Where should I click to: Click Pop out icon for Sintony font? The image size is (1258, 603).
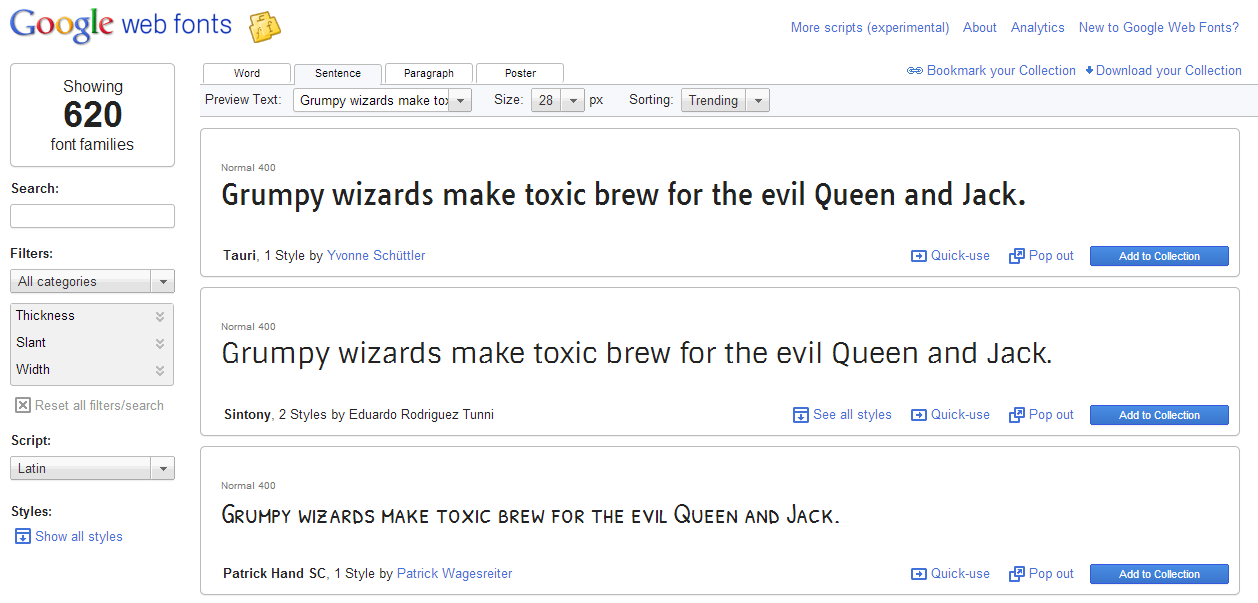click(1017, 415)
